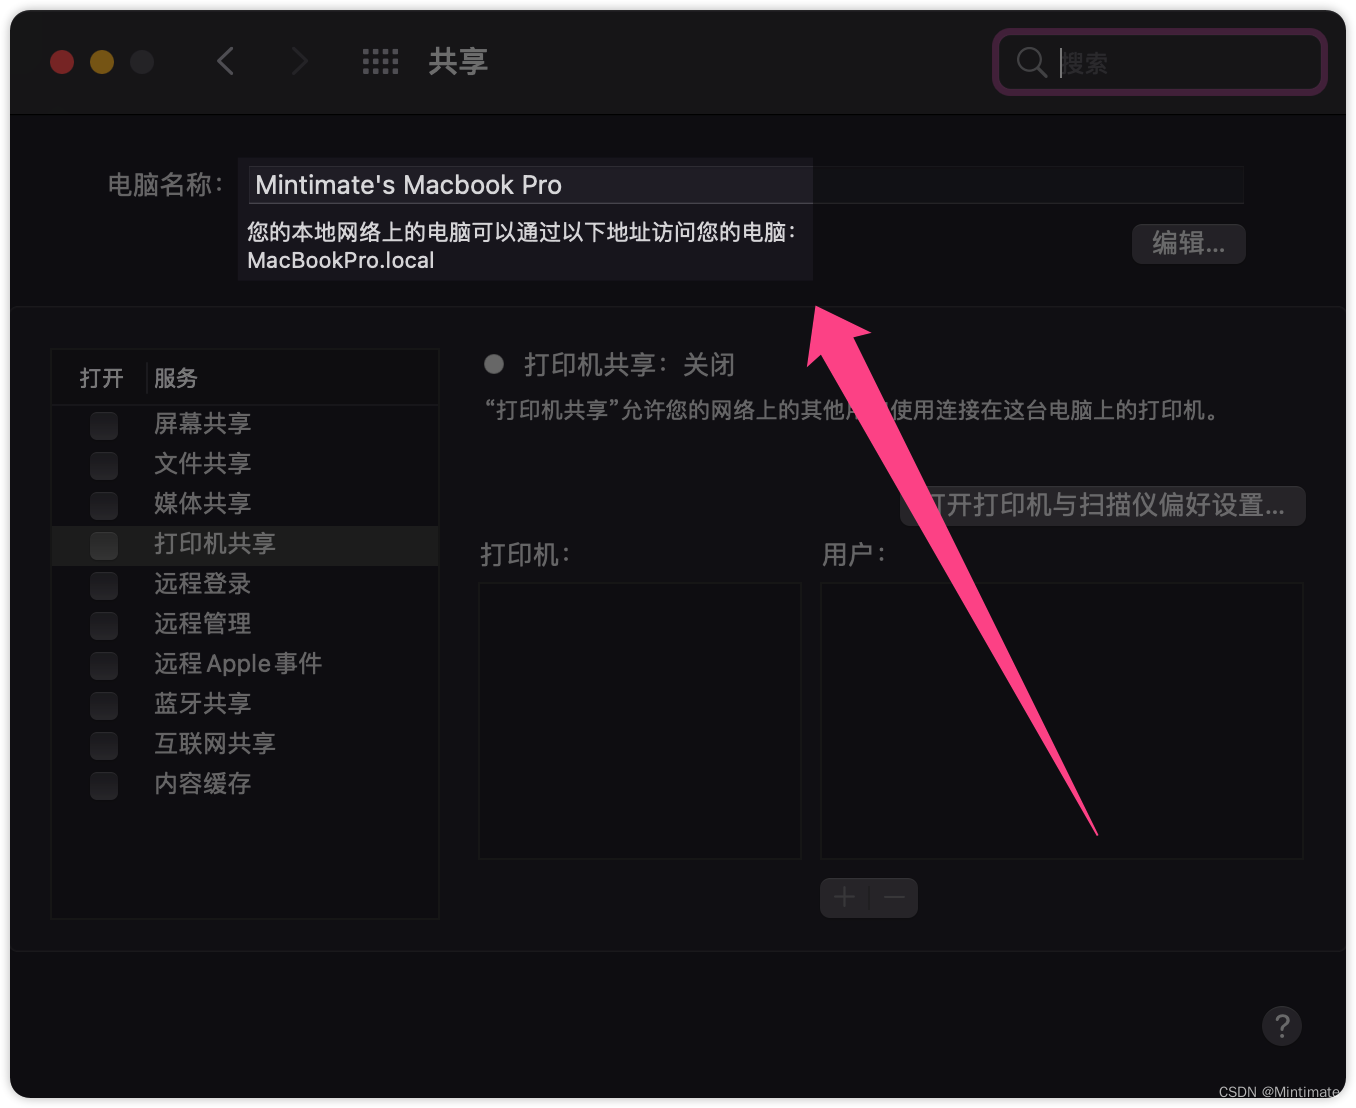1356x1108 pixels.
Task: Enable the 远程 Apple 事件 checkbox
Action: click(104, 665)
